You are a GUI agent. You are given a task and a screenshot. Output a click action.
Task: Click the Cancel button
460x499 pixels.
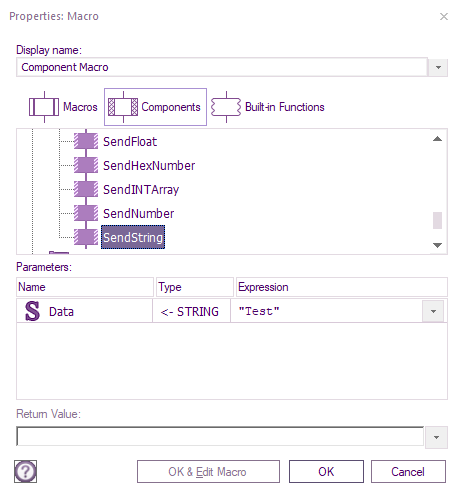[408, 471]
